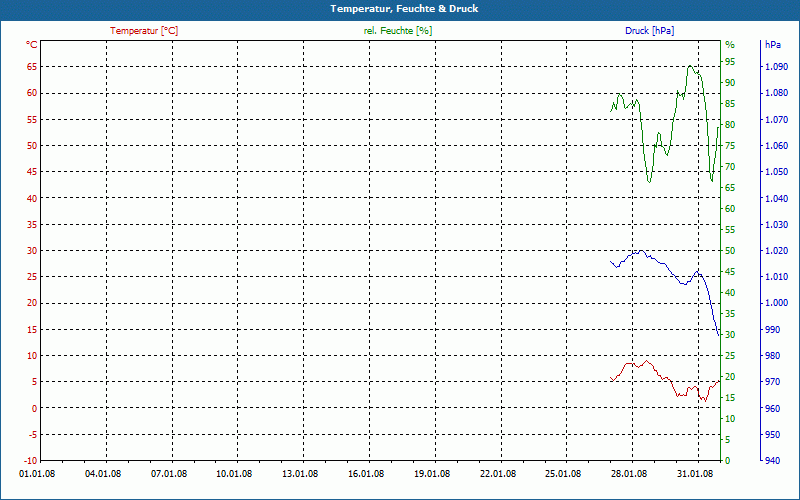Click the '04.01.08' date label
This screenshot has height=500, width=800.
pyautogui.click(x=103, y=473)
